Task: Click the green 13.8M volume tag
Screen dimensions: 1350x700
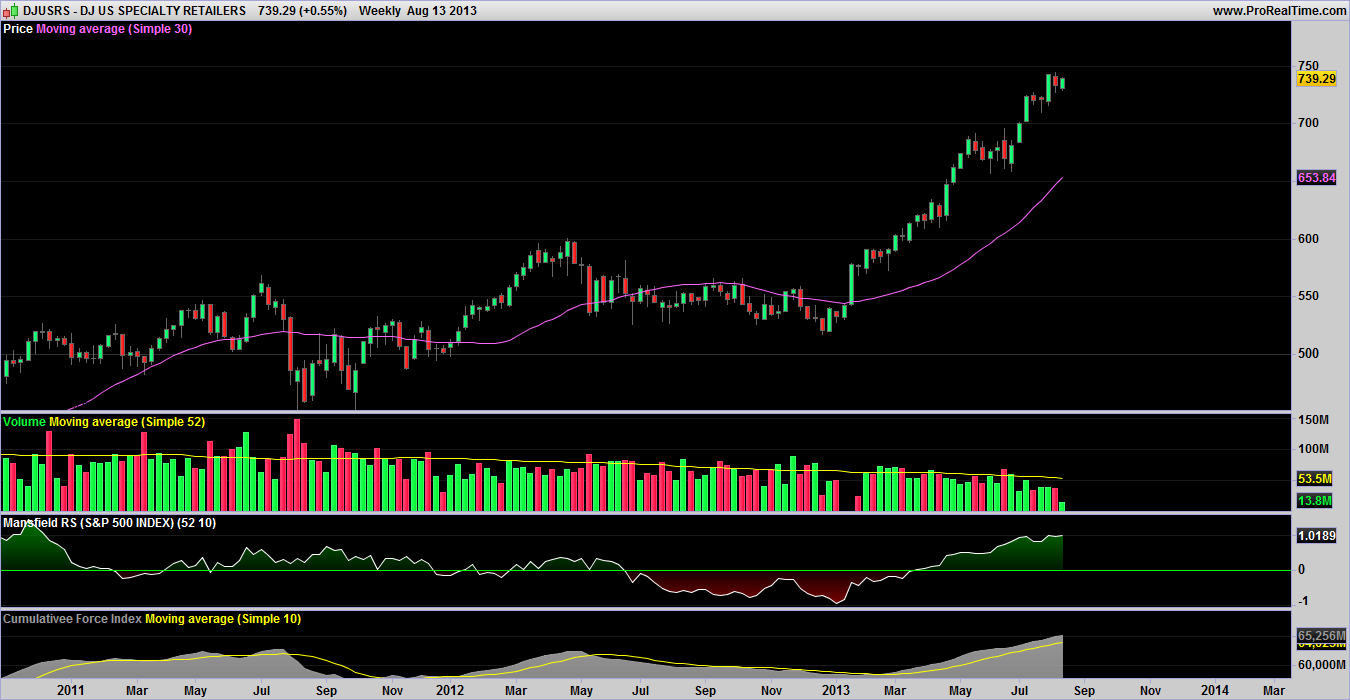Action: coord(1315,500)
